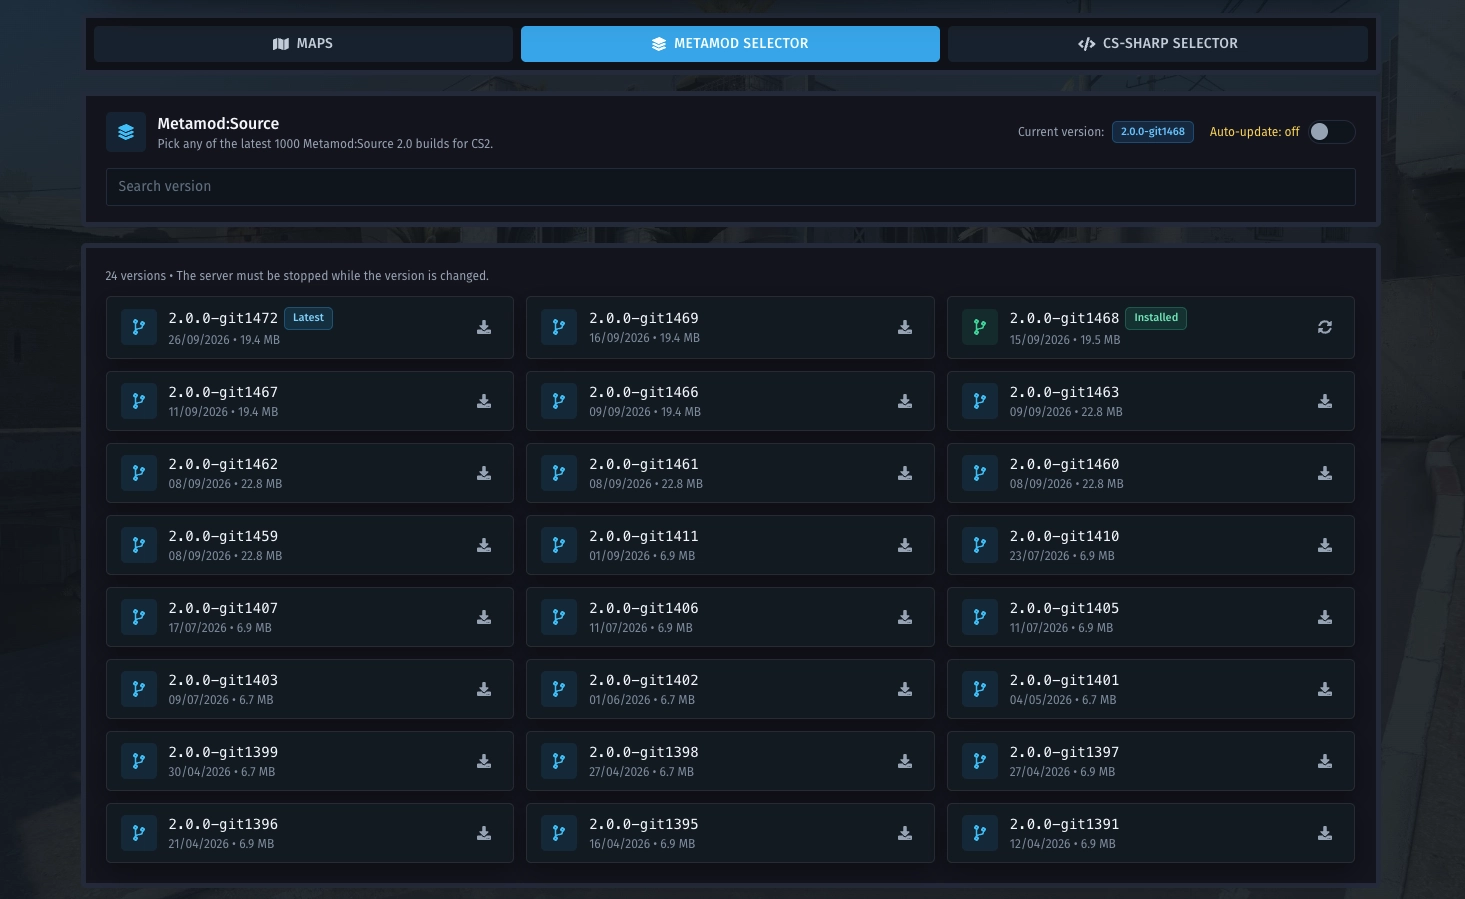1465x899 pixels.
Task: Click the Metamod:Source heading
Action: coord(218,124)
